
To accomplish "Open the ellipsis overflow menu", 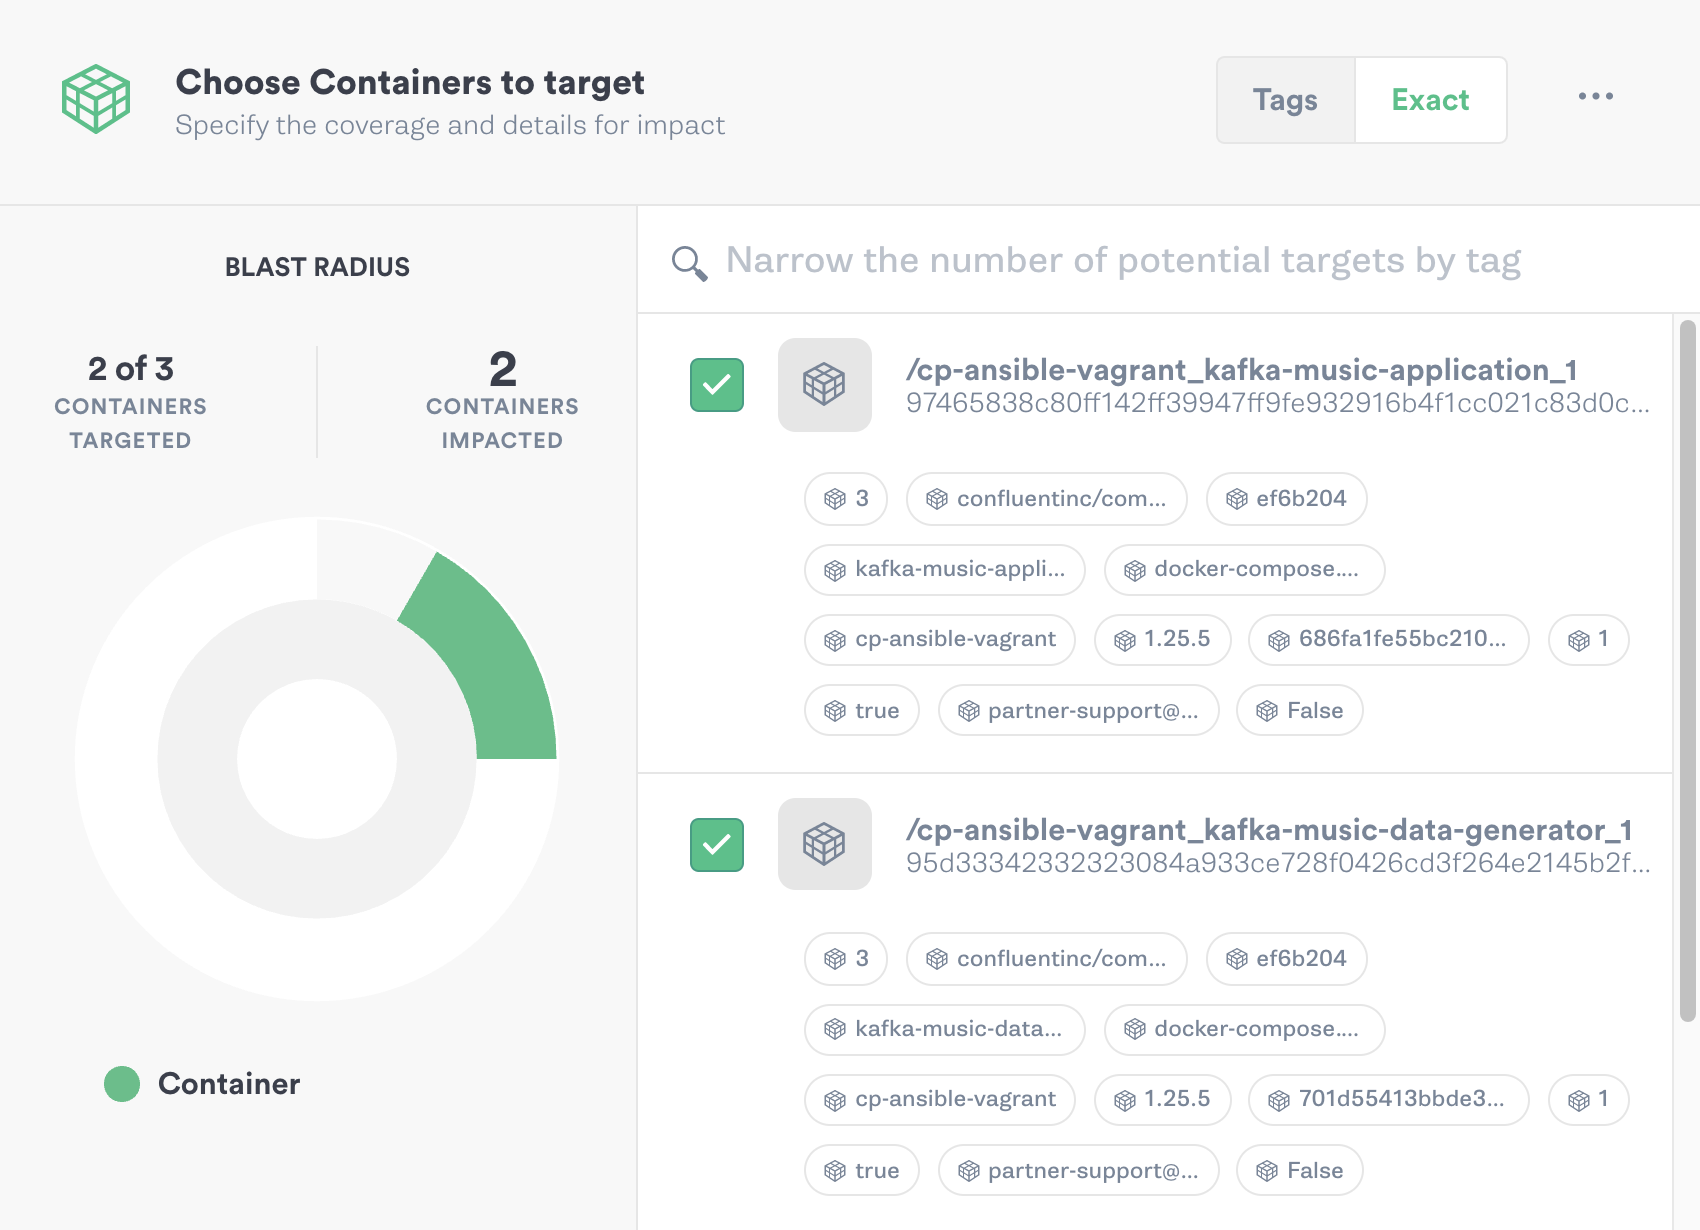I will (x=1595, y=96).
